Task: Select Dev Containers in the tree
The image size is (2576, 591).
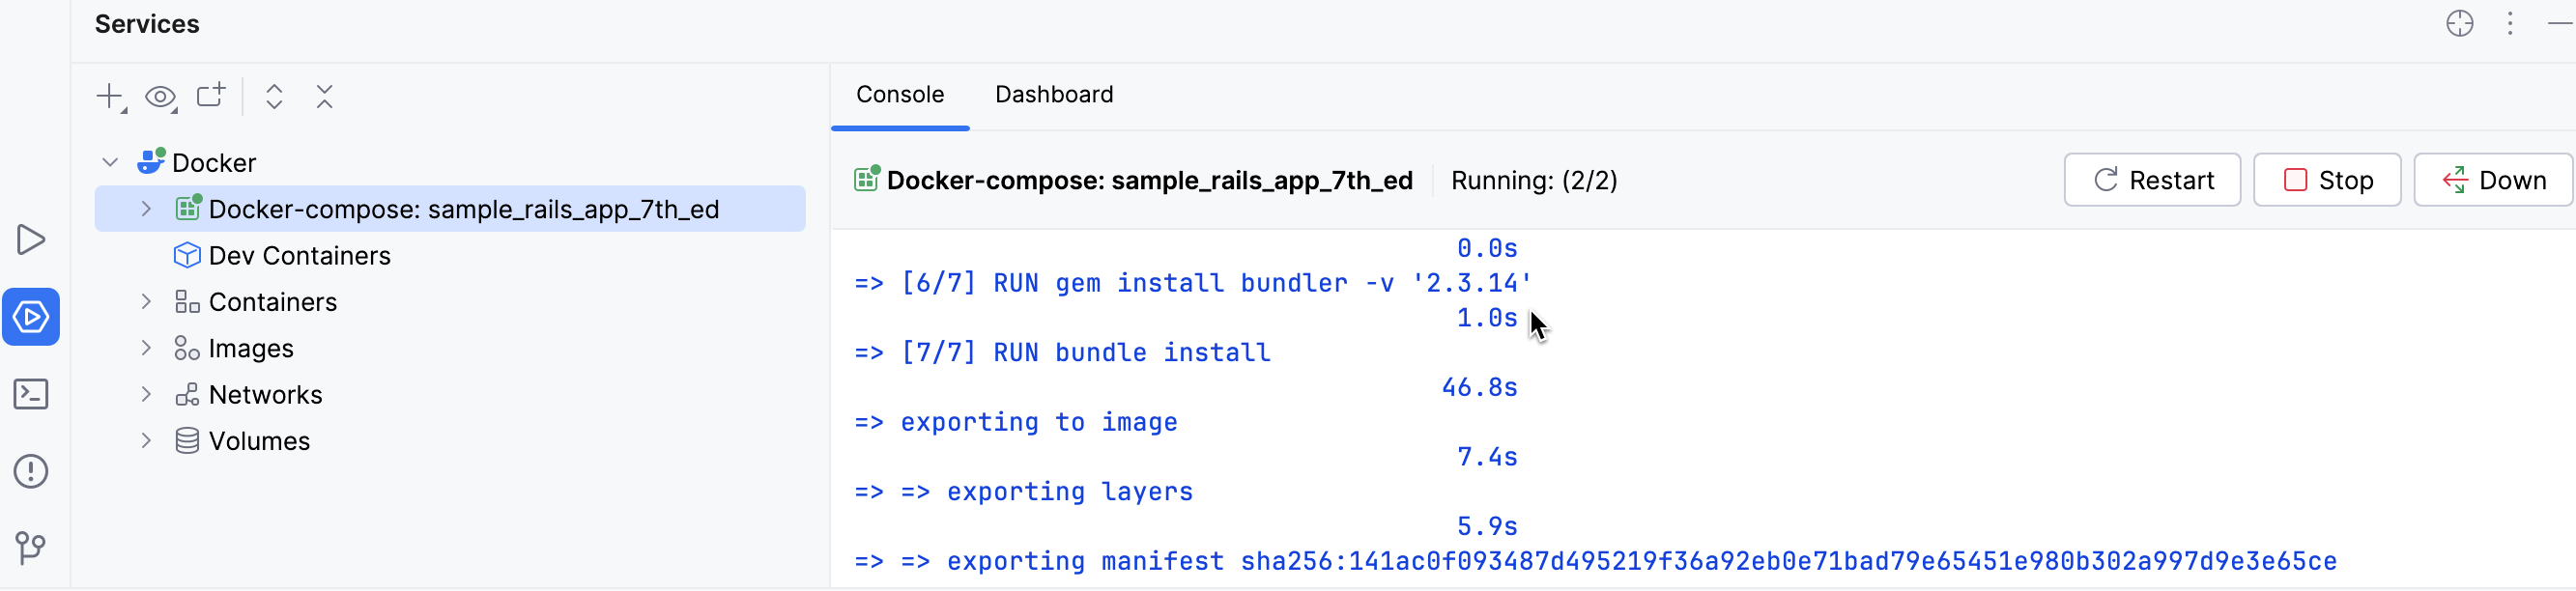Action: [x=299, y=256]
